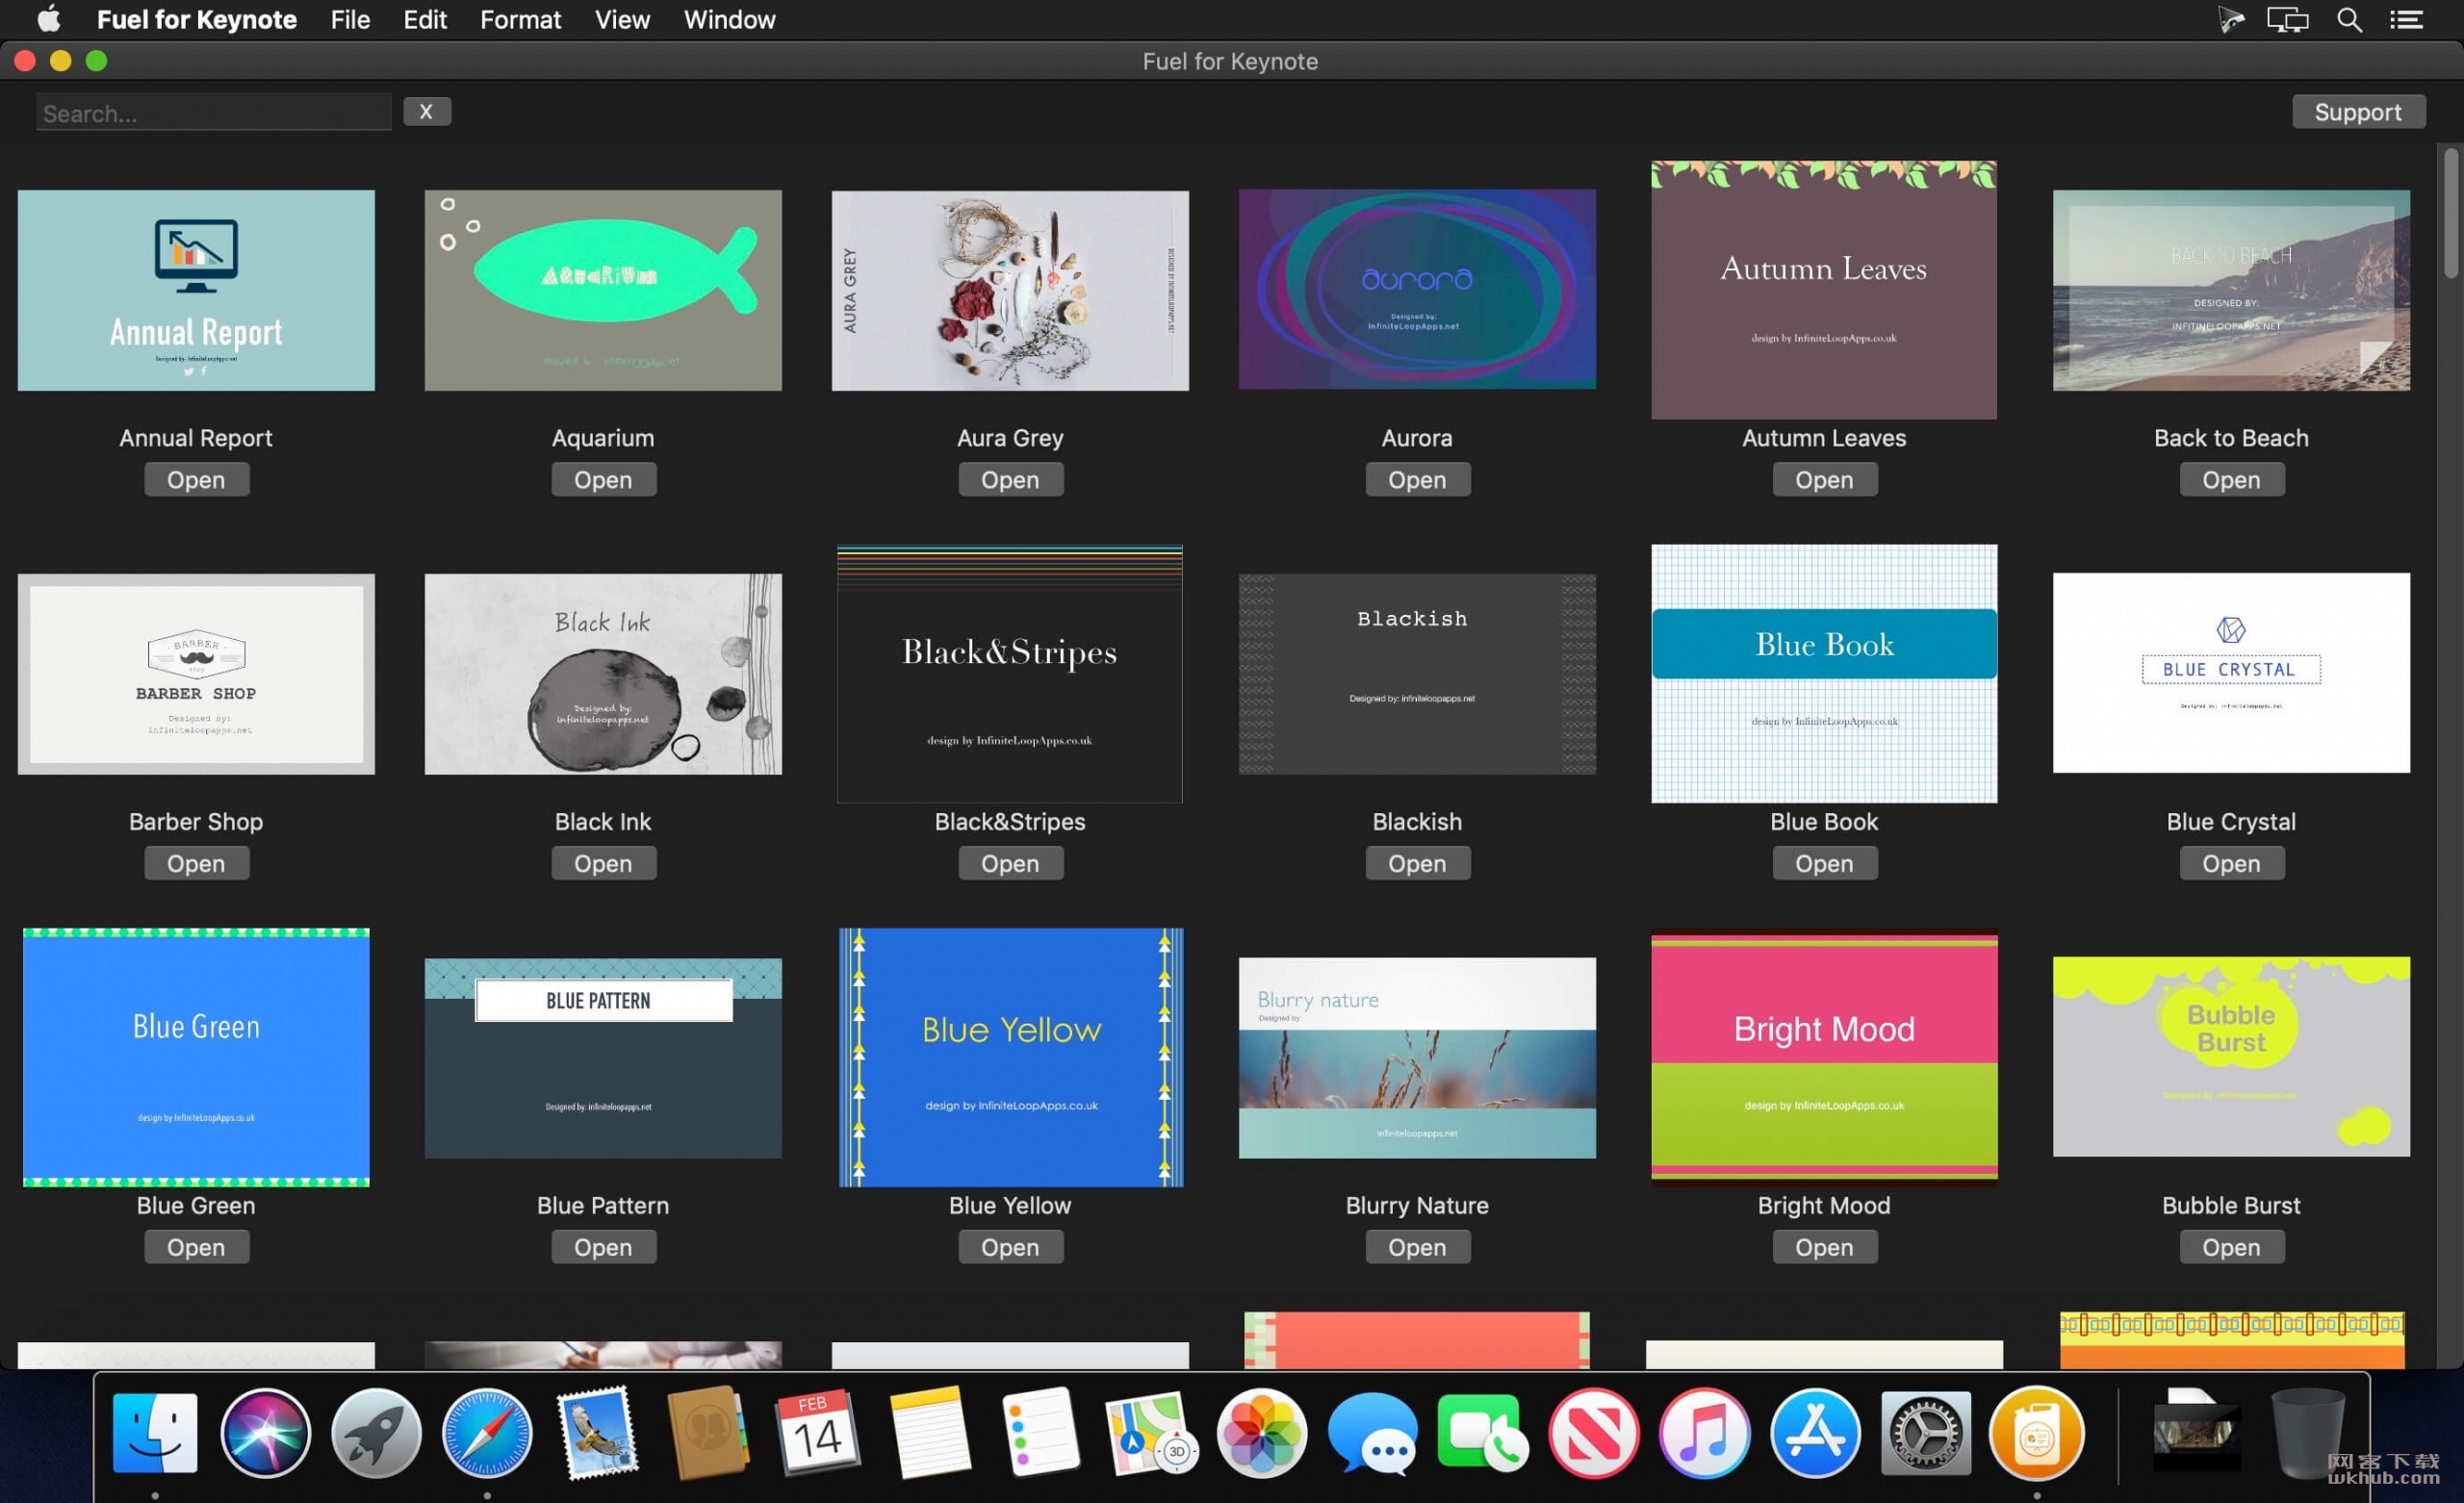This screenshot has width=2464, height=1503.
Task: Open the Blue Crystal template
Action: 2231,864
